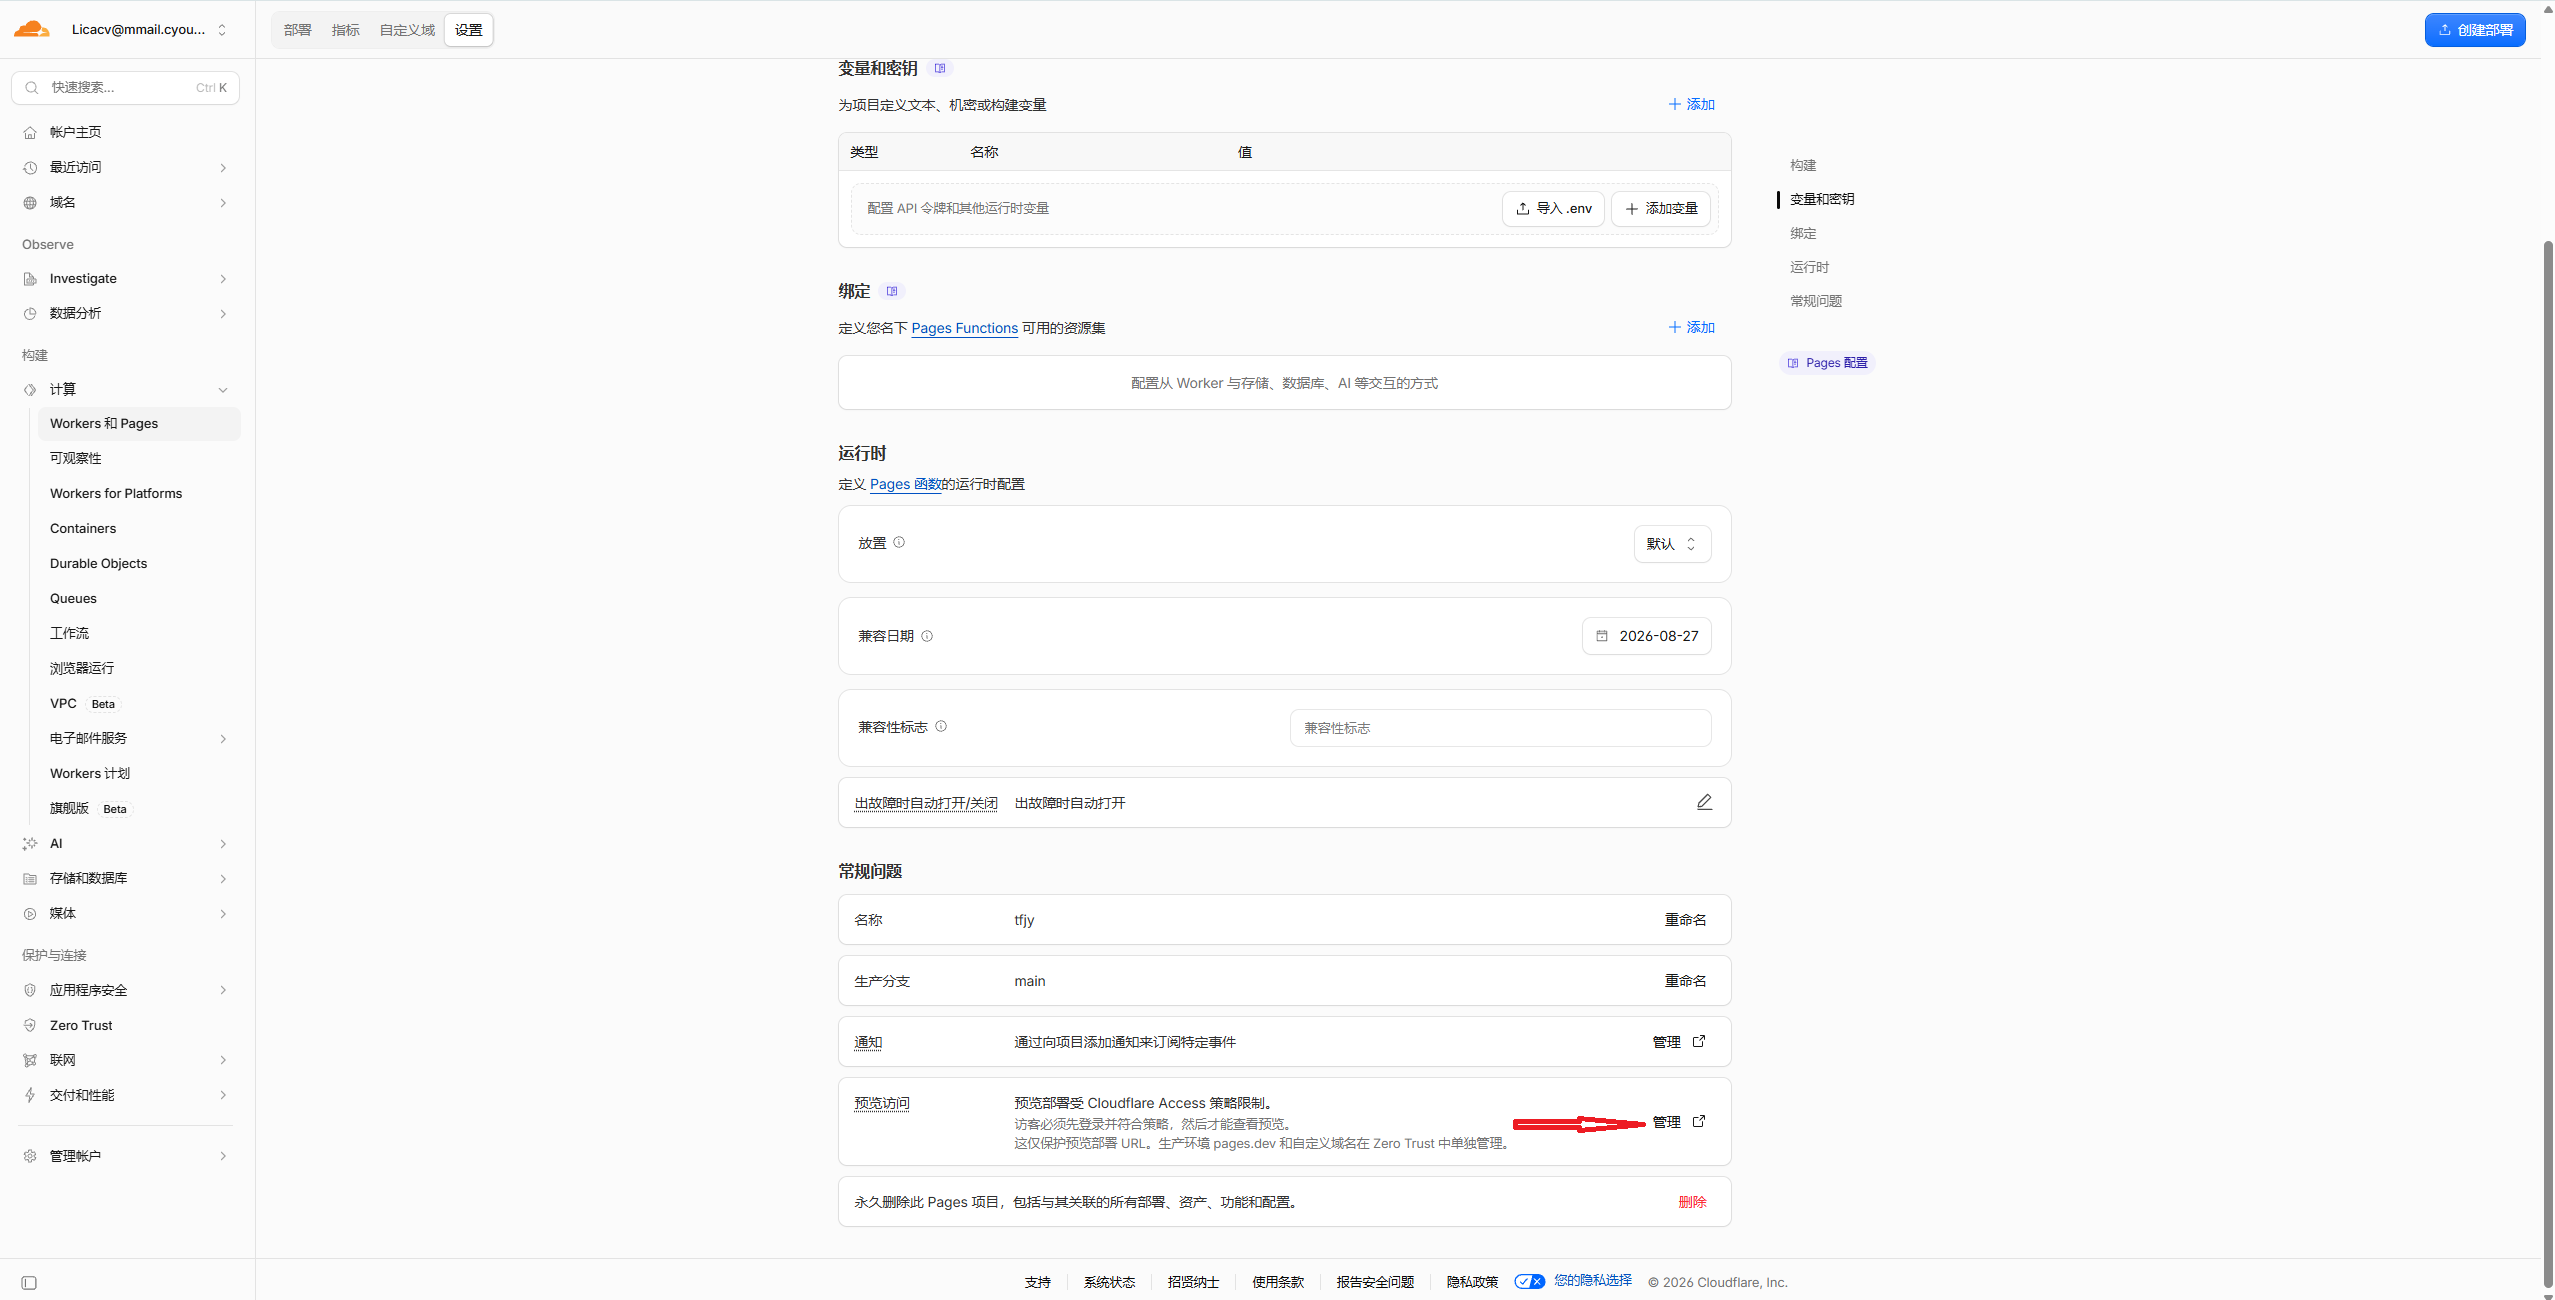This screenshot has width=2555, height=1300.
Task: Click the 导入 .env button
Action: (1553, 208)
